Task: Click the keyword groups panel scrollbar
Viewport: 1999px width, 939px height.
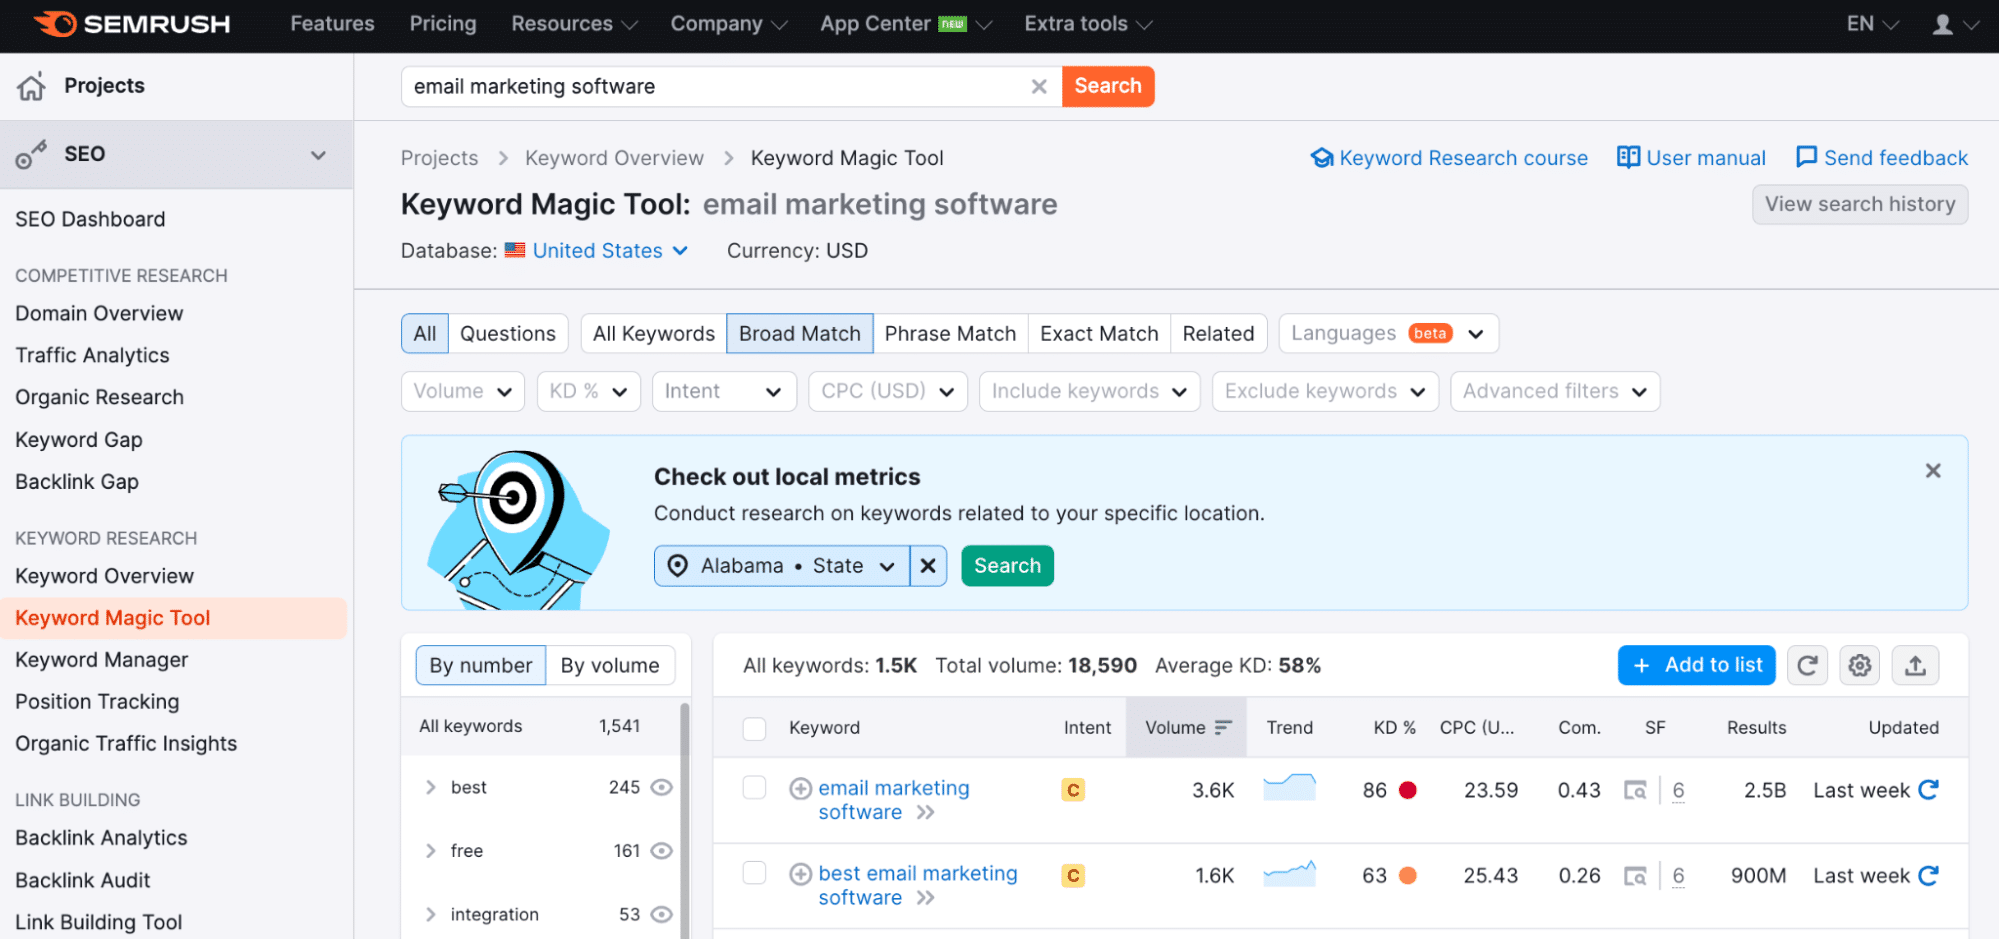Action: pyautogui.click(x=685, y=820)
